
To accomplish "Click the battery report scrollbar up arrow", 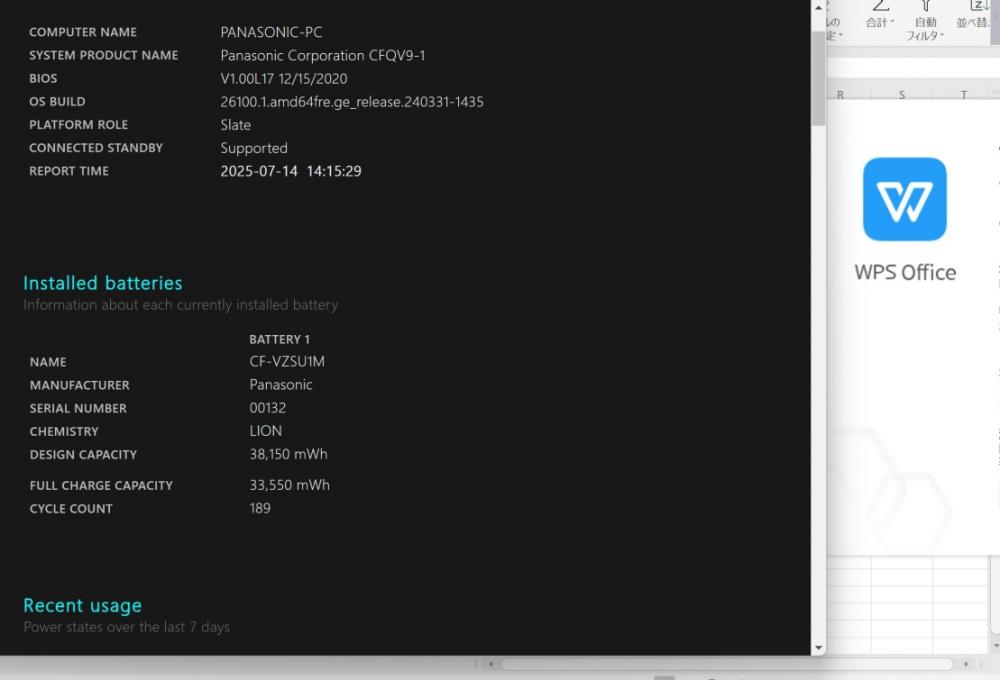I will pos(818,7).
